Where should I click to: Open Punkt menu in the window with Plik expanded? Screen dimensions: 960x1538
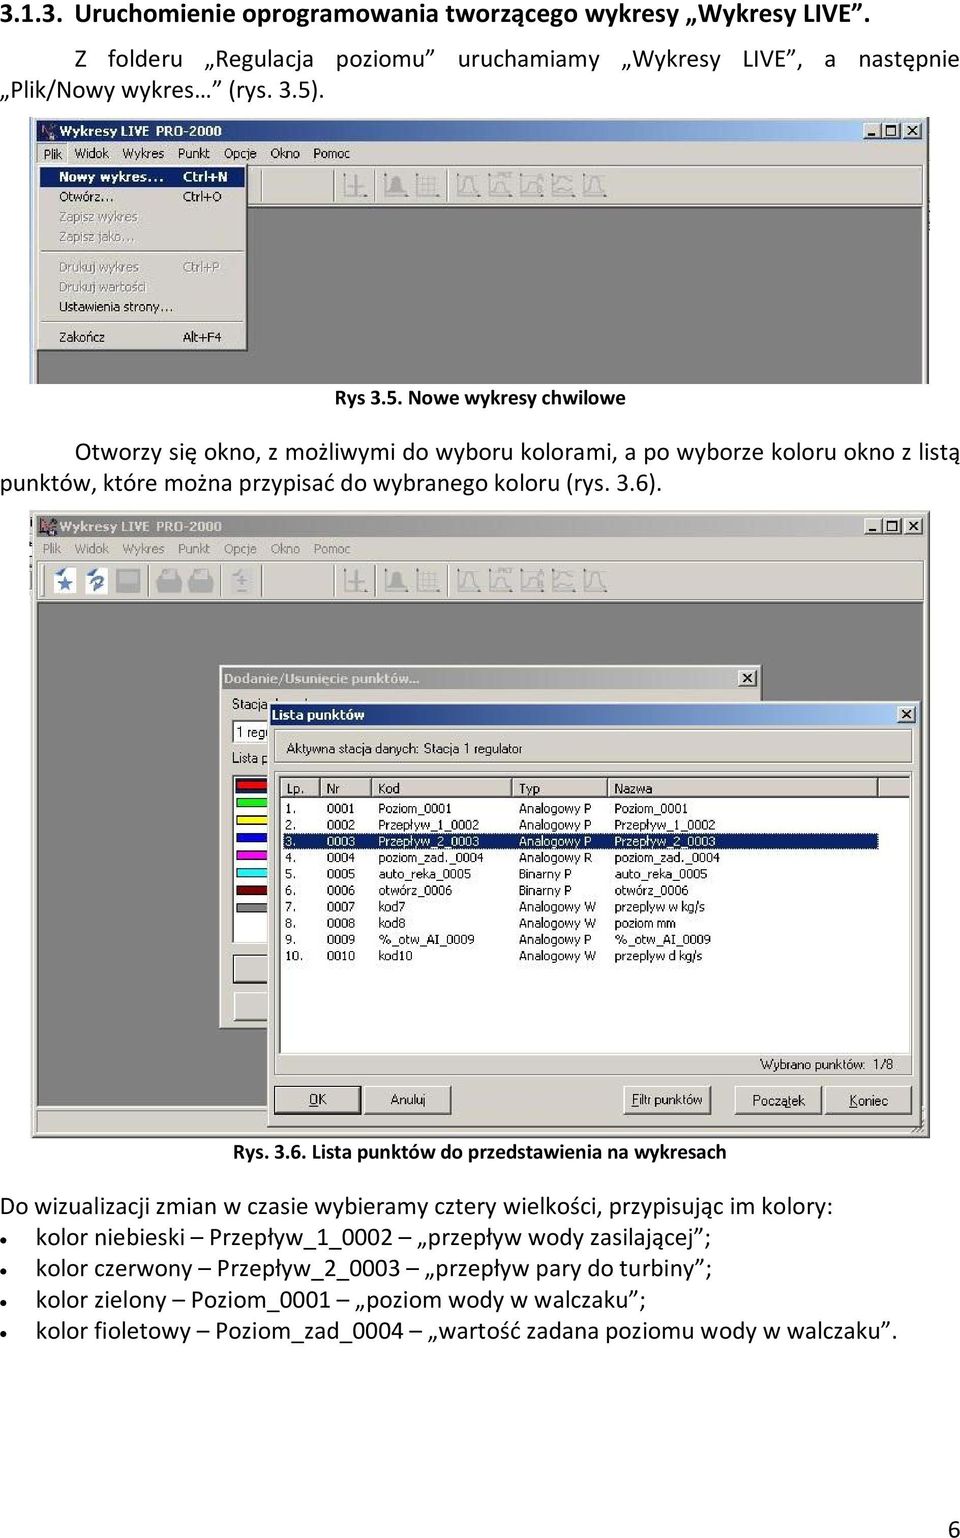pyautogui.click(x=194, y=153)
